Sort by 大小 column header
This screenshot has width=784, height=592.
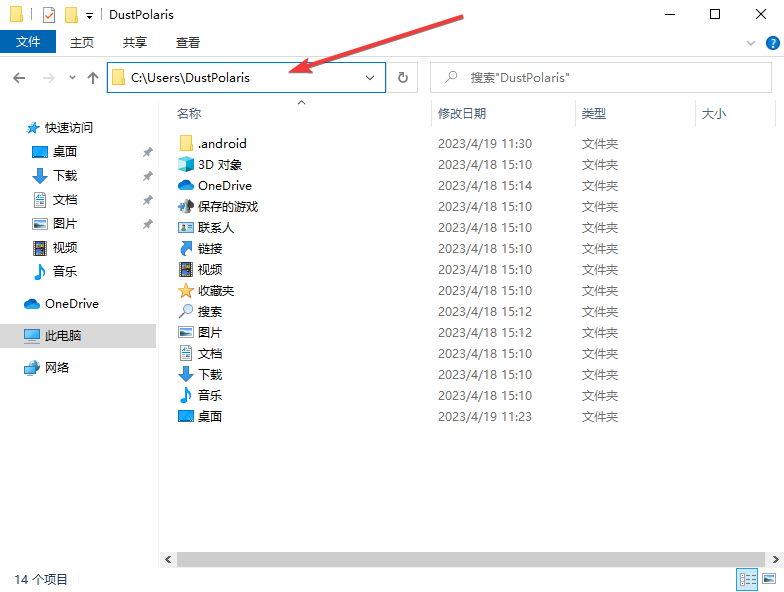point(714,114)
